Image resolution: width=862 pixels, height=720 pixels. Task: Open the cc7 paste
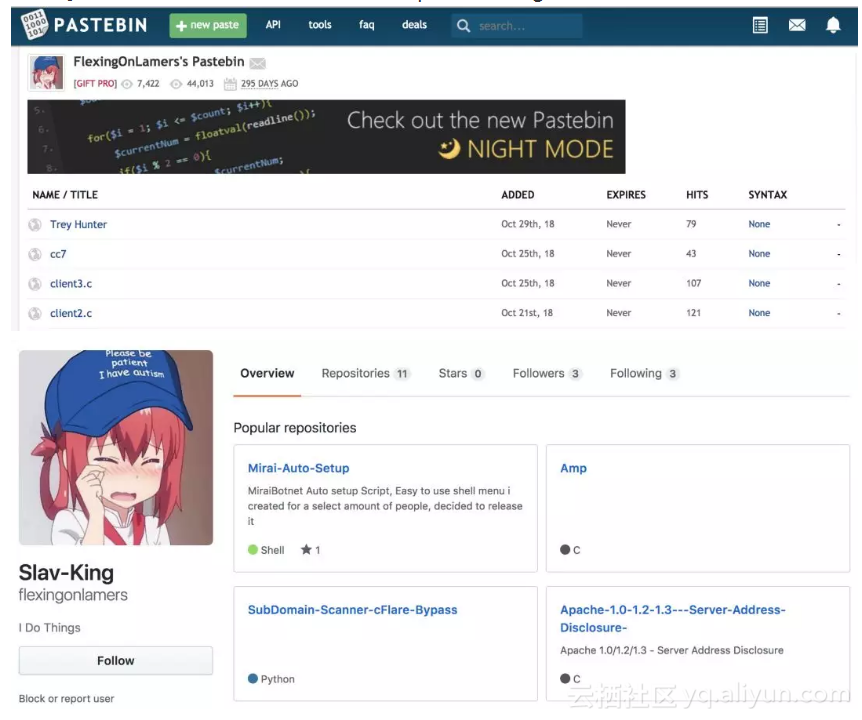pyautogui.click(x=58, y=254)
